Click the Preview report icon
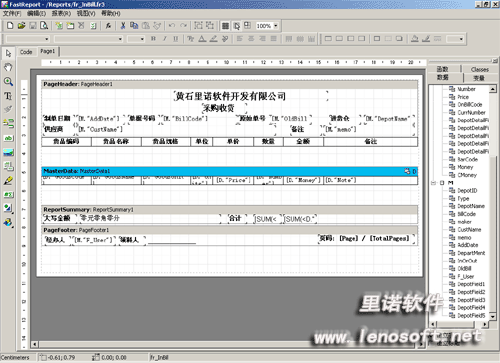 pyautogui.click(x=44, y=26)
